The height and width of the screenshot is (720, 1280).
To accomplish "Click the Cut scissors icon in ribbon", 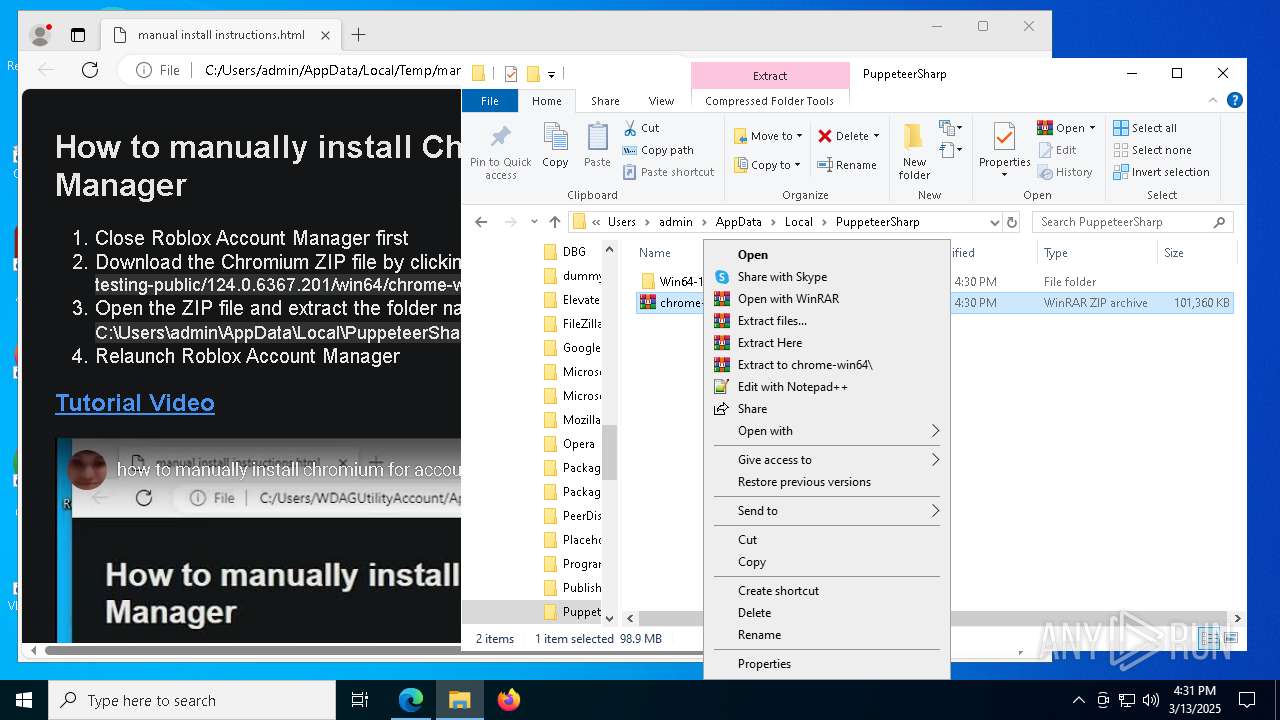I will point(630,128).
